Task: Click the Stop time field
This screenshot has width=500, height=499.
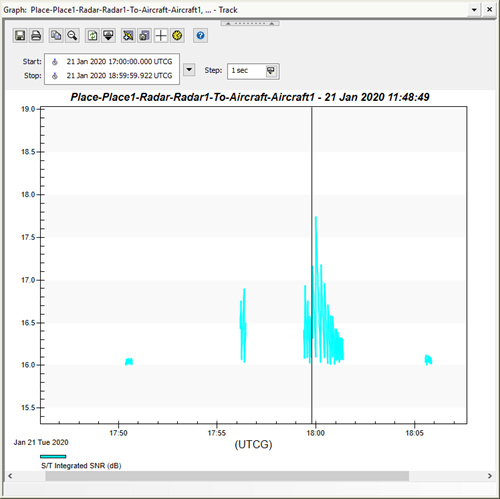Action: coord(112,76)
